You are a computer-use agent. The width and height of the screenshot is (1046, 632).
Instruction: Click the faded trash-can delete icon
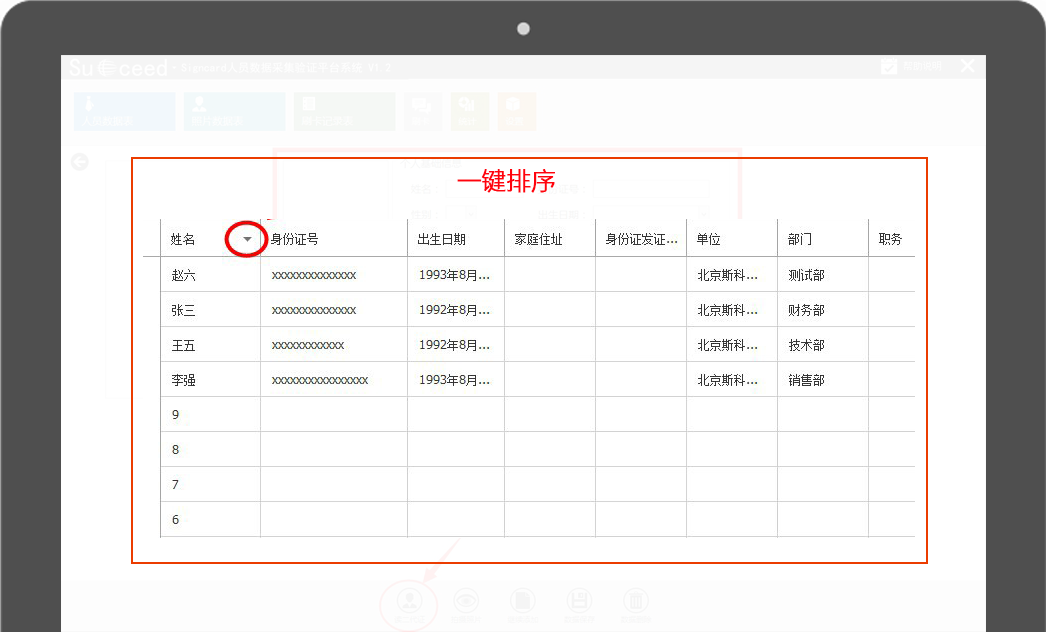pos(636,603)
